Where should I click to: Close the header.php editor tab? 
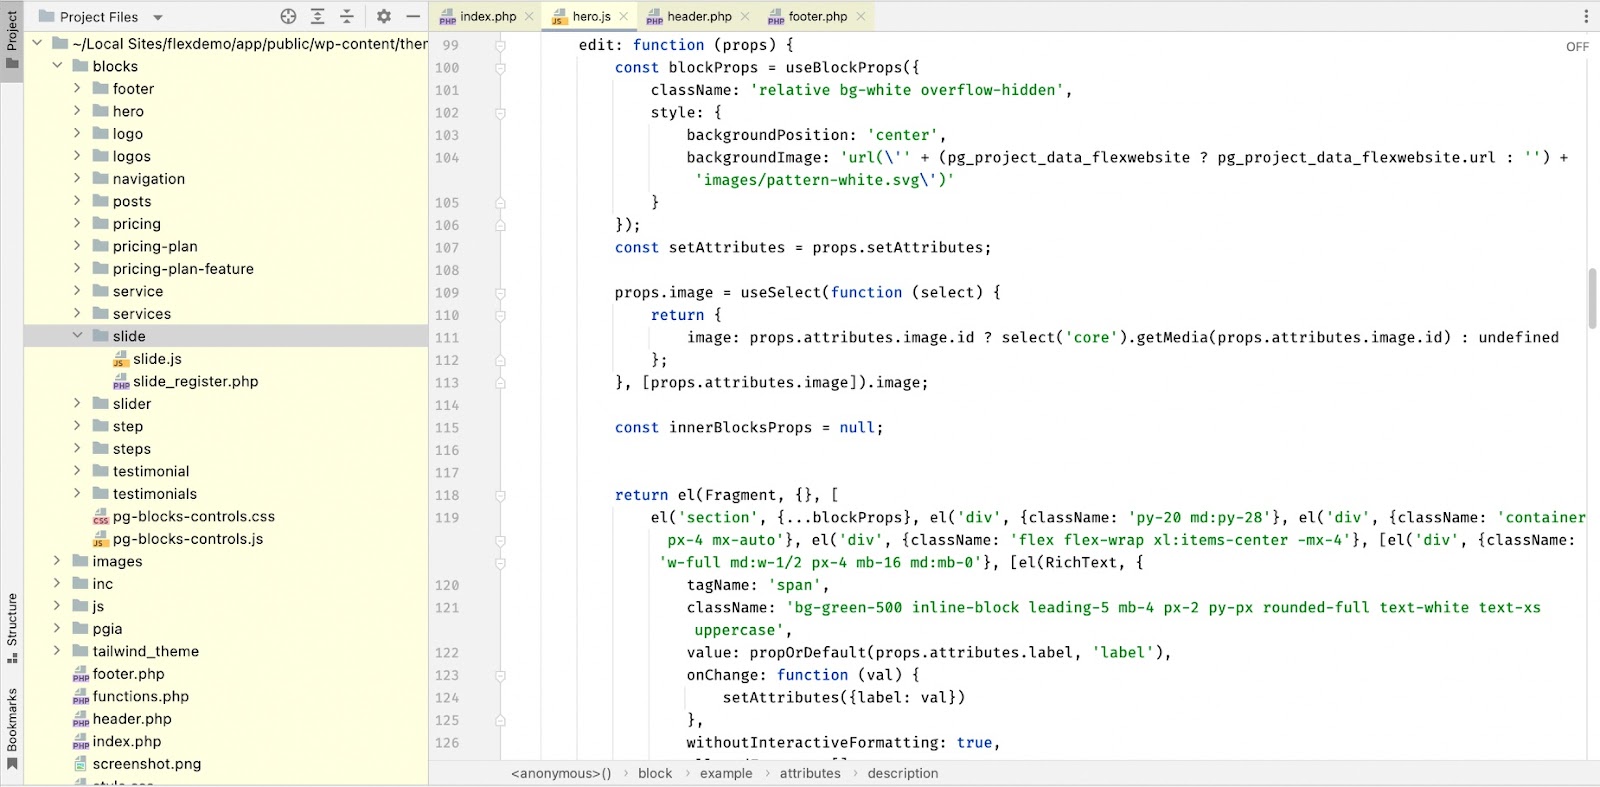[x=745, y=16]
